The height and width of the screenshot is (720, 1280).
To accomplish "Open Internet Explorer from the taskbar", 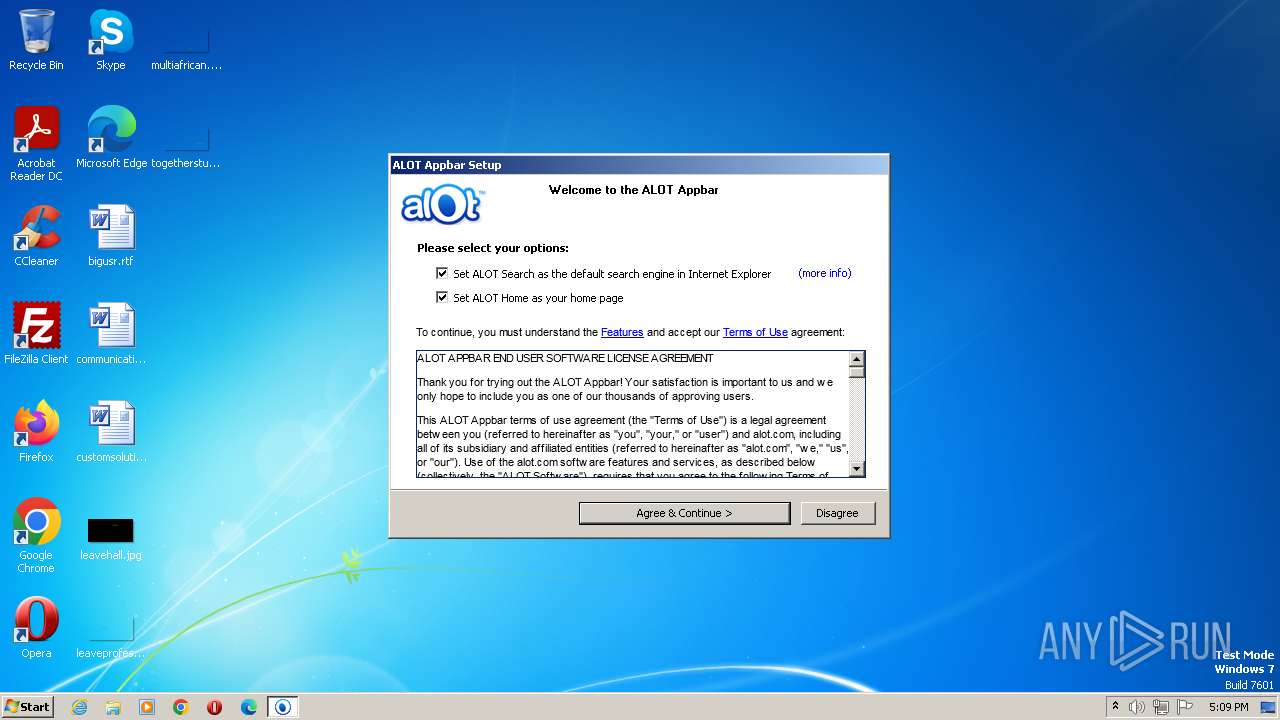I will point(79,707).
